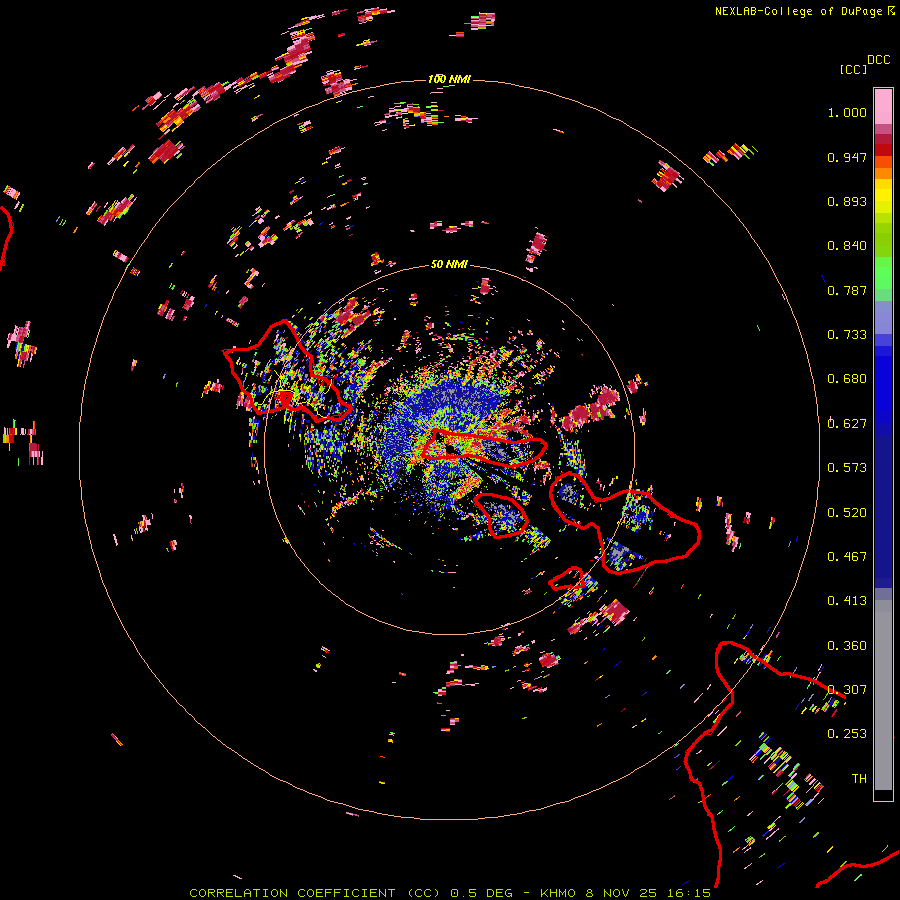Screen dimensions: 900x900
Task: Click the 100 NMI range ring label
Action: click(449, 79)
